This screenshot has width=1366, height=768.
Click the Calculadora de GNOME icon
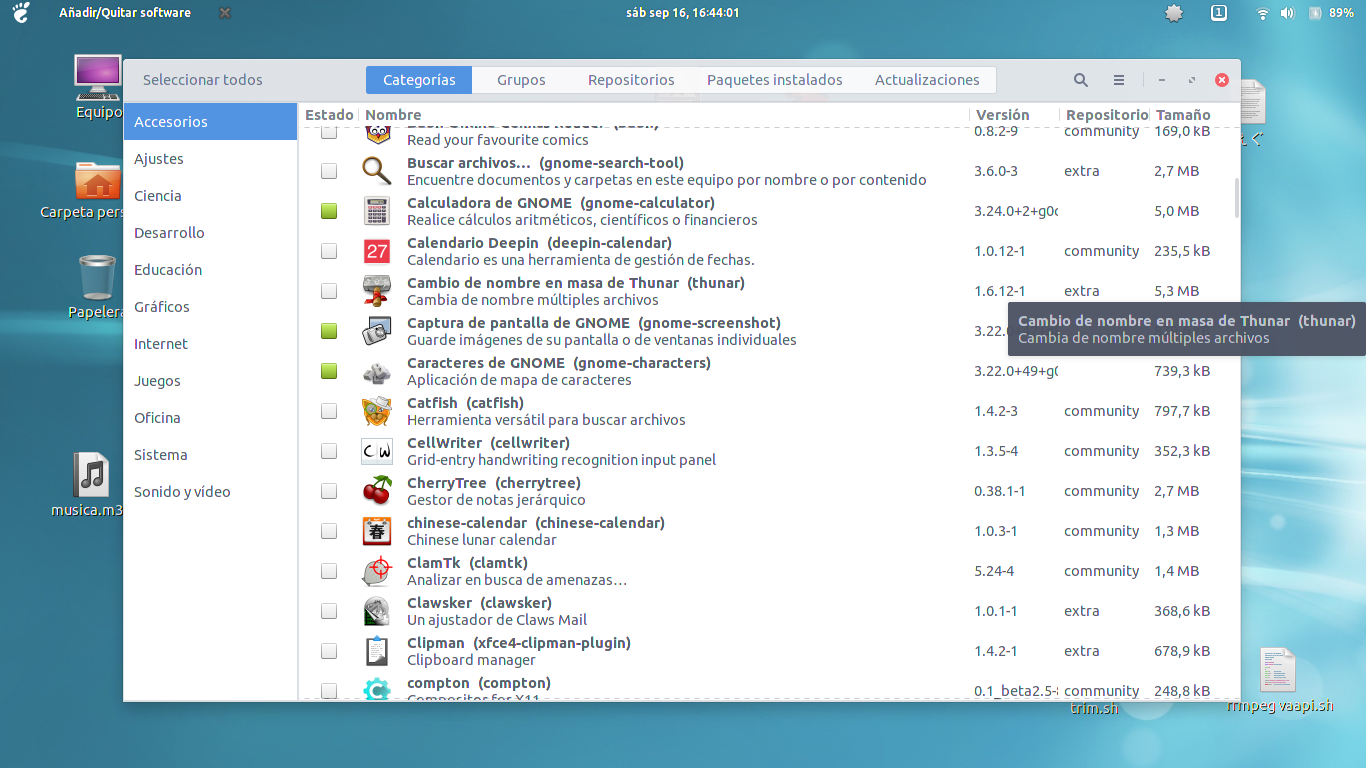pyautogui.click(x=377, y=211)
